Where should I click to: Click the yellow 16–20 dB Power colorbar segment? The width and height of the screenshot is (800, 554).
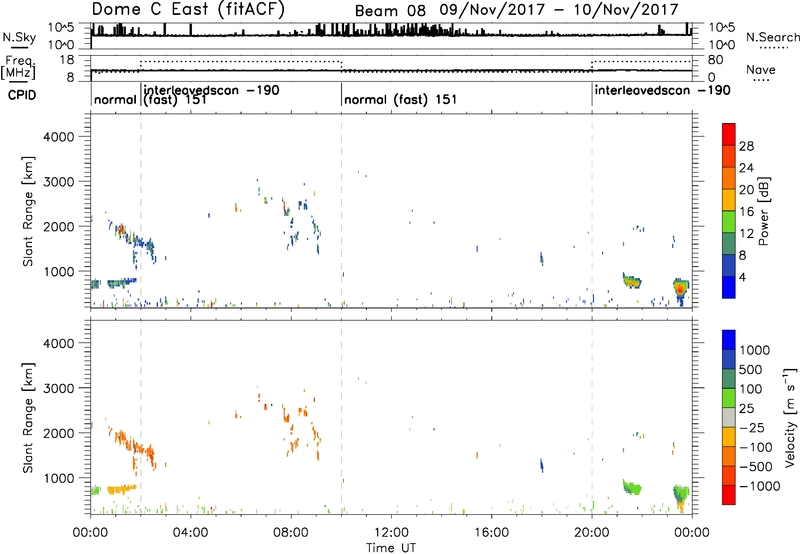pos(729,199)
